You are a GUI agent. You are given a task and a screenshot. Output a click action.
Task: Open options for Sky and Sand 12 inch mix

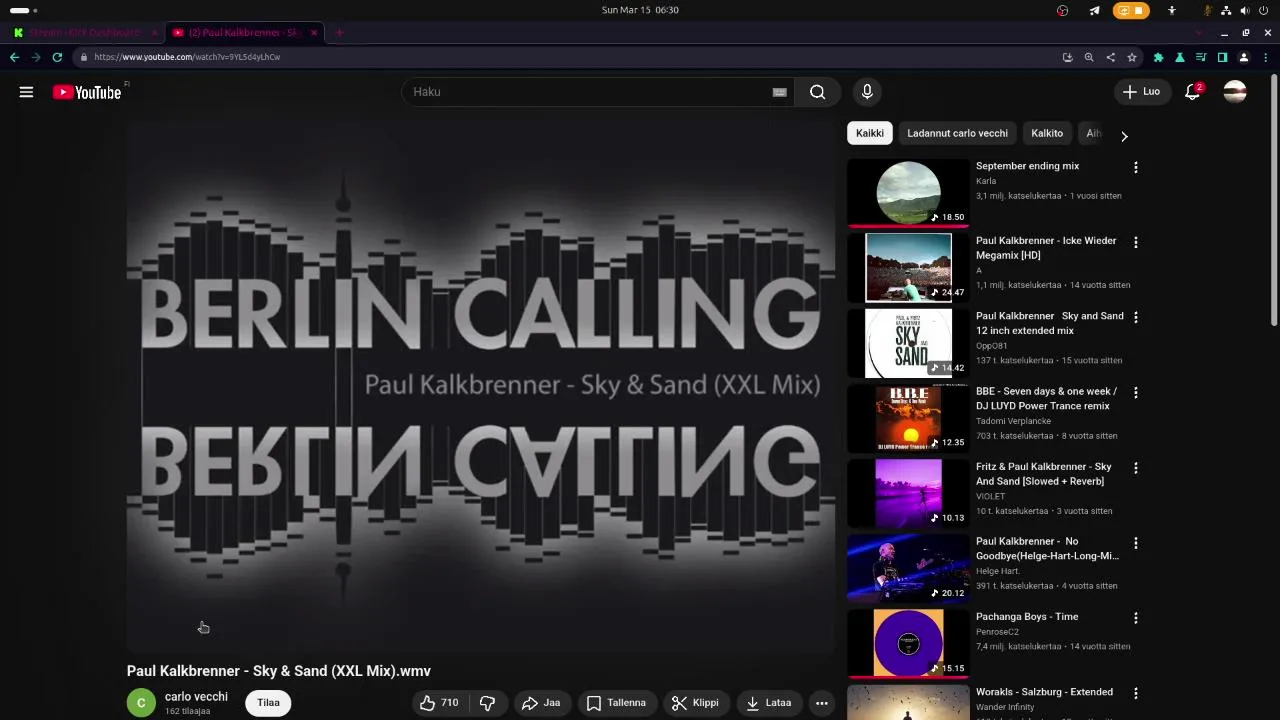click(1135, 317)
